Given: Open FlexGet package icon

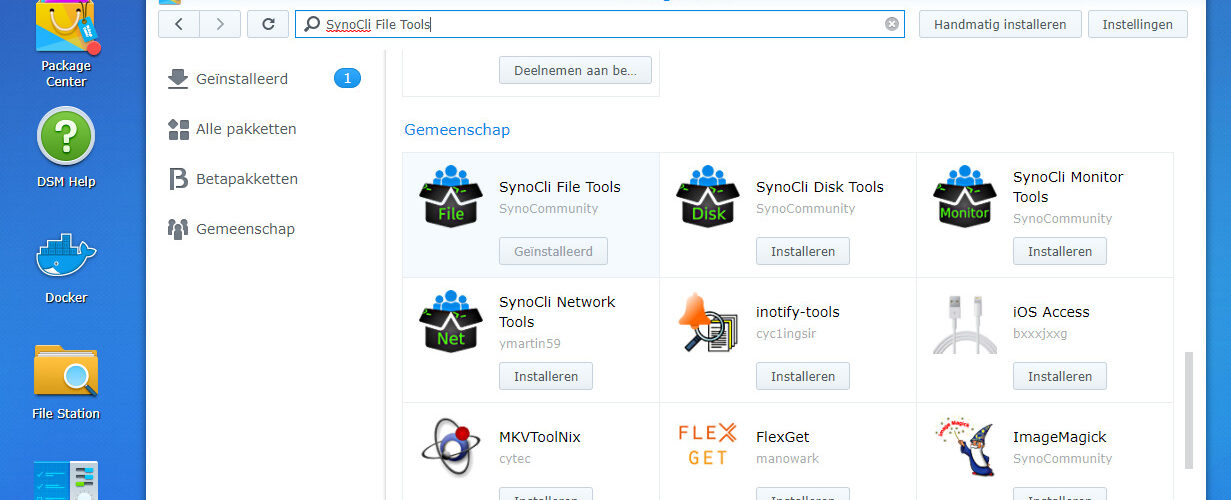Looking at the screenshot, I should 708,446.
